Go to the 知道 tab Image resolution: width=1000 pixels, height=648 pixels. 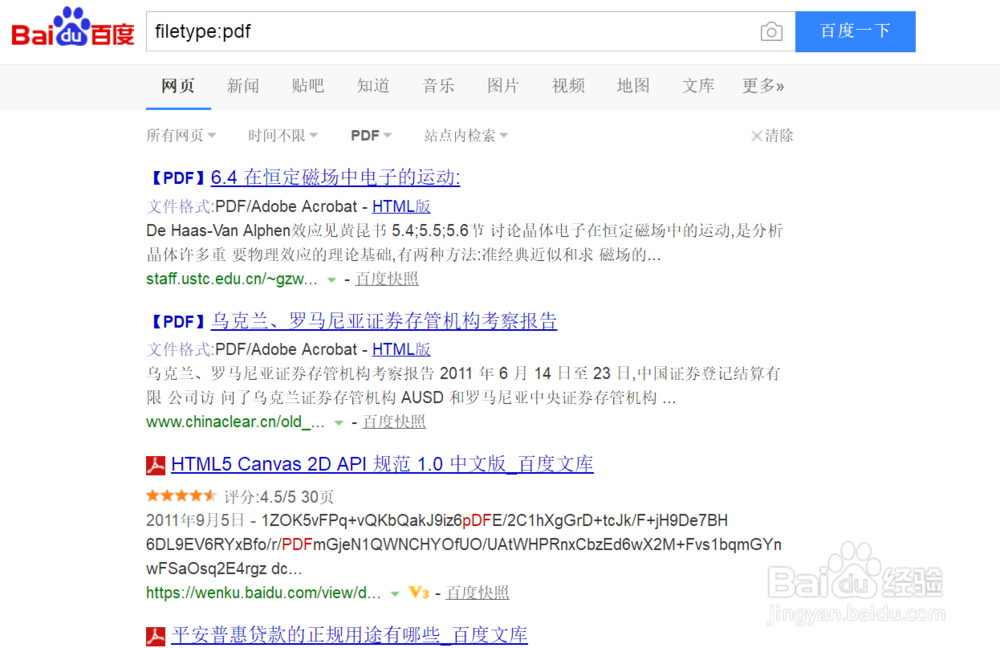coord(373,85)
